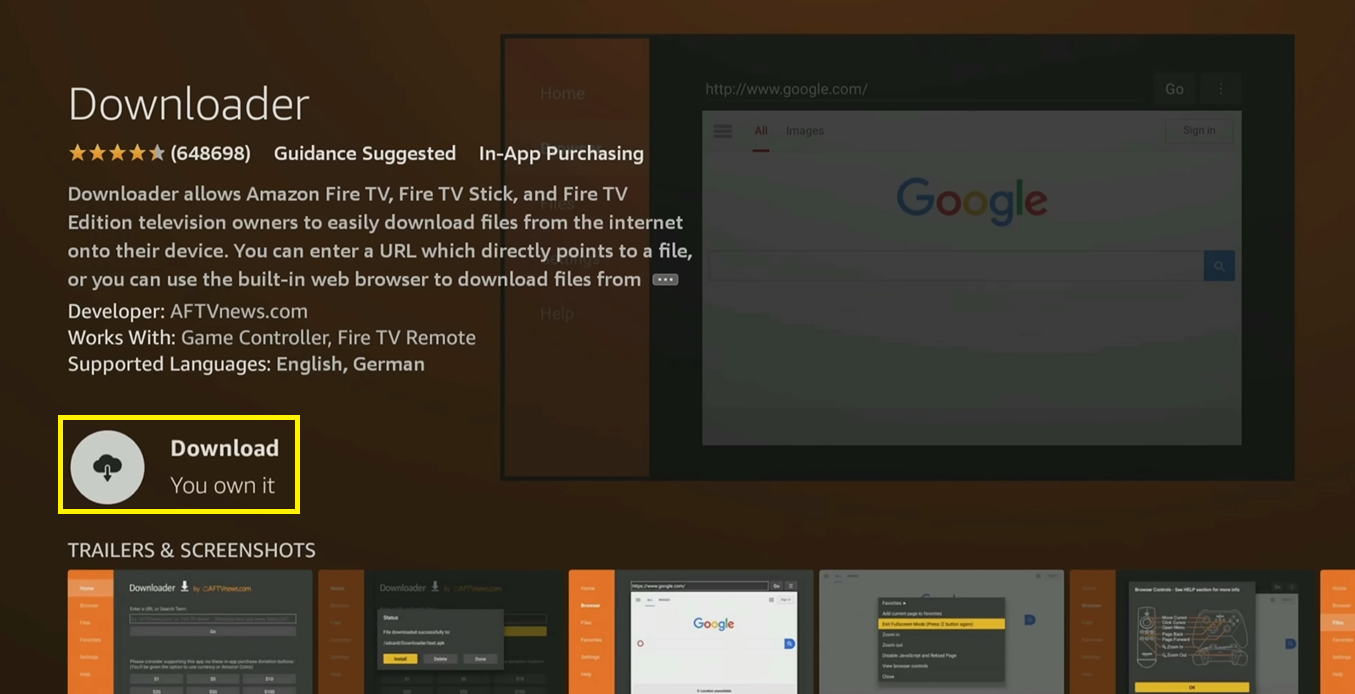Screen dimensions: 1355x694
Task: Click the 'You own it' text
Action: point(222,486)
